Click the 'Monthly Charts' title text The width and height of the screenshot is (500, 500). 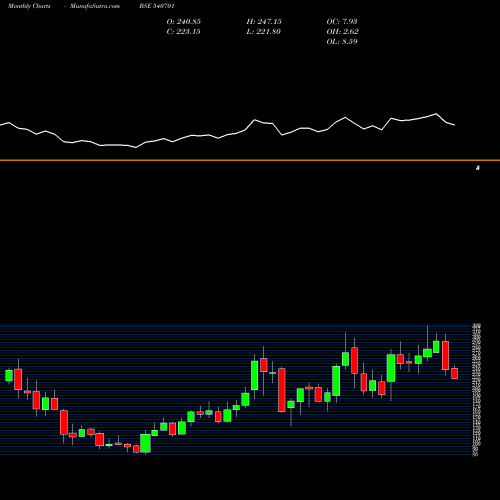tap(29, 6)
